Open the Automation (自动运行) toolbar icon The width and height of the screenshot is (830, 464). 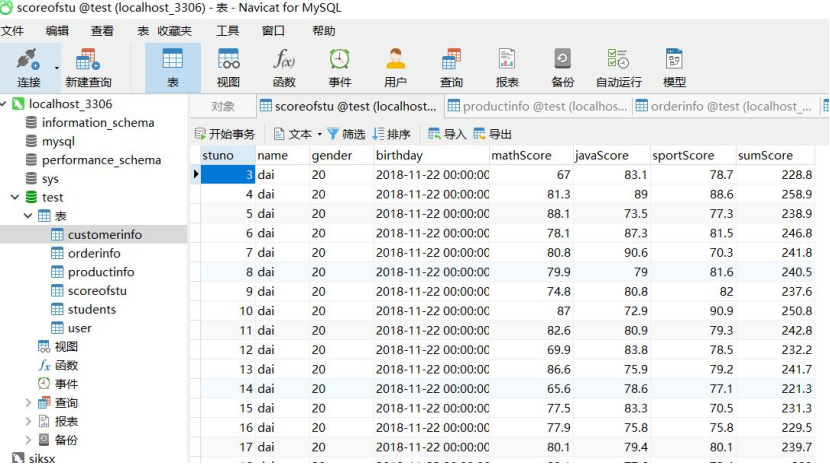(618, 68)
